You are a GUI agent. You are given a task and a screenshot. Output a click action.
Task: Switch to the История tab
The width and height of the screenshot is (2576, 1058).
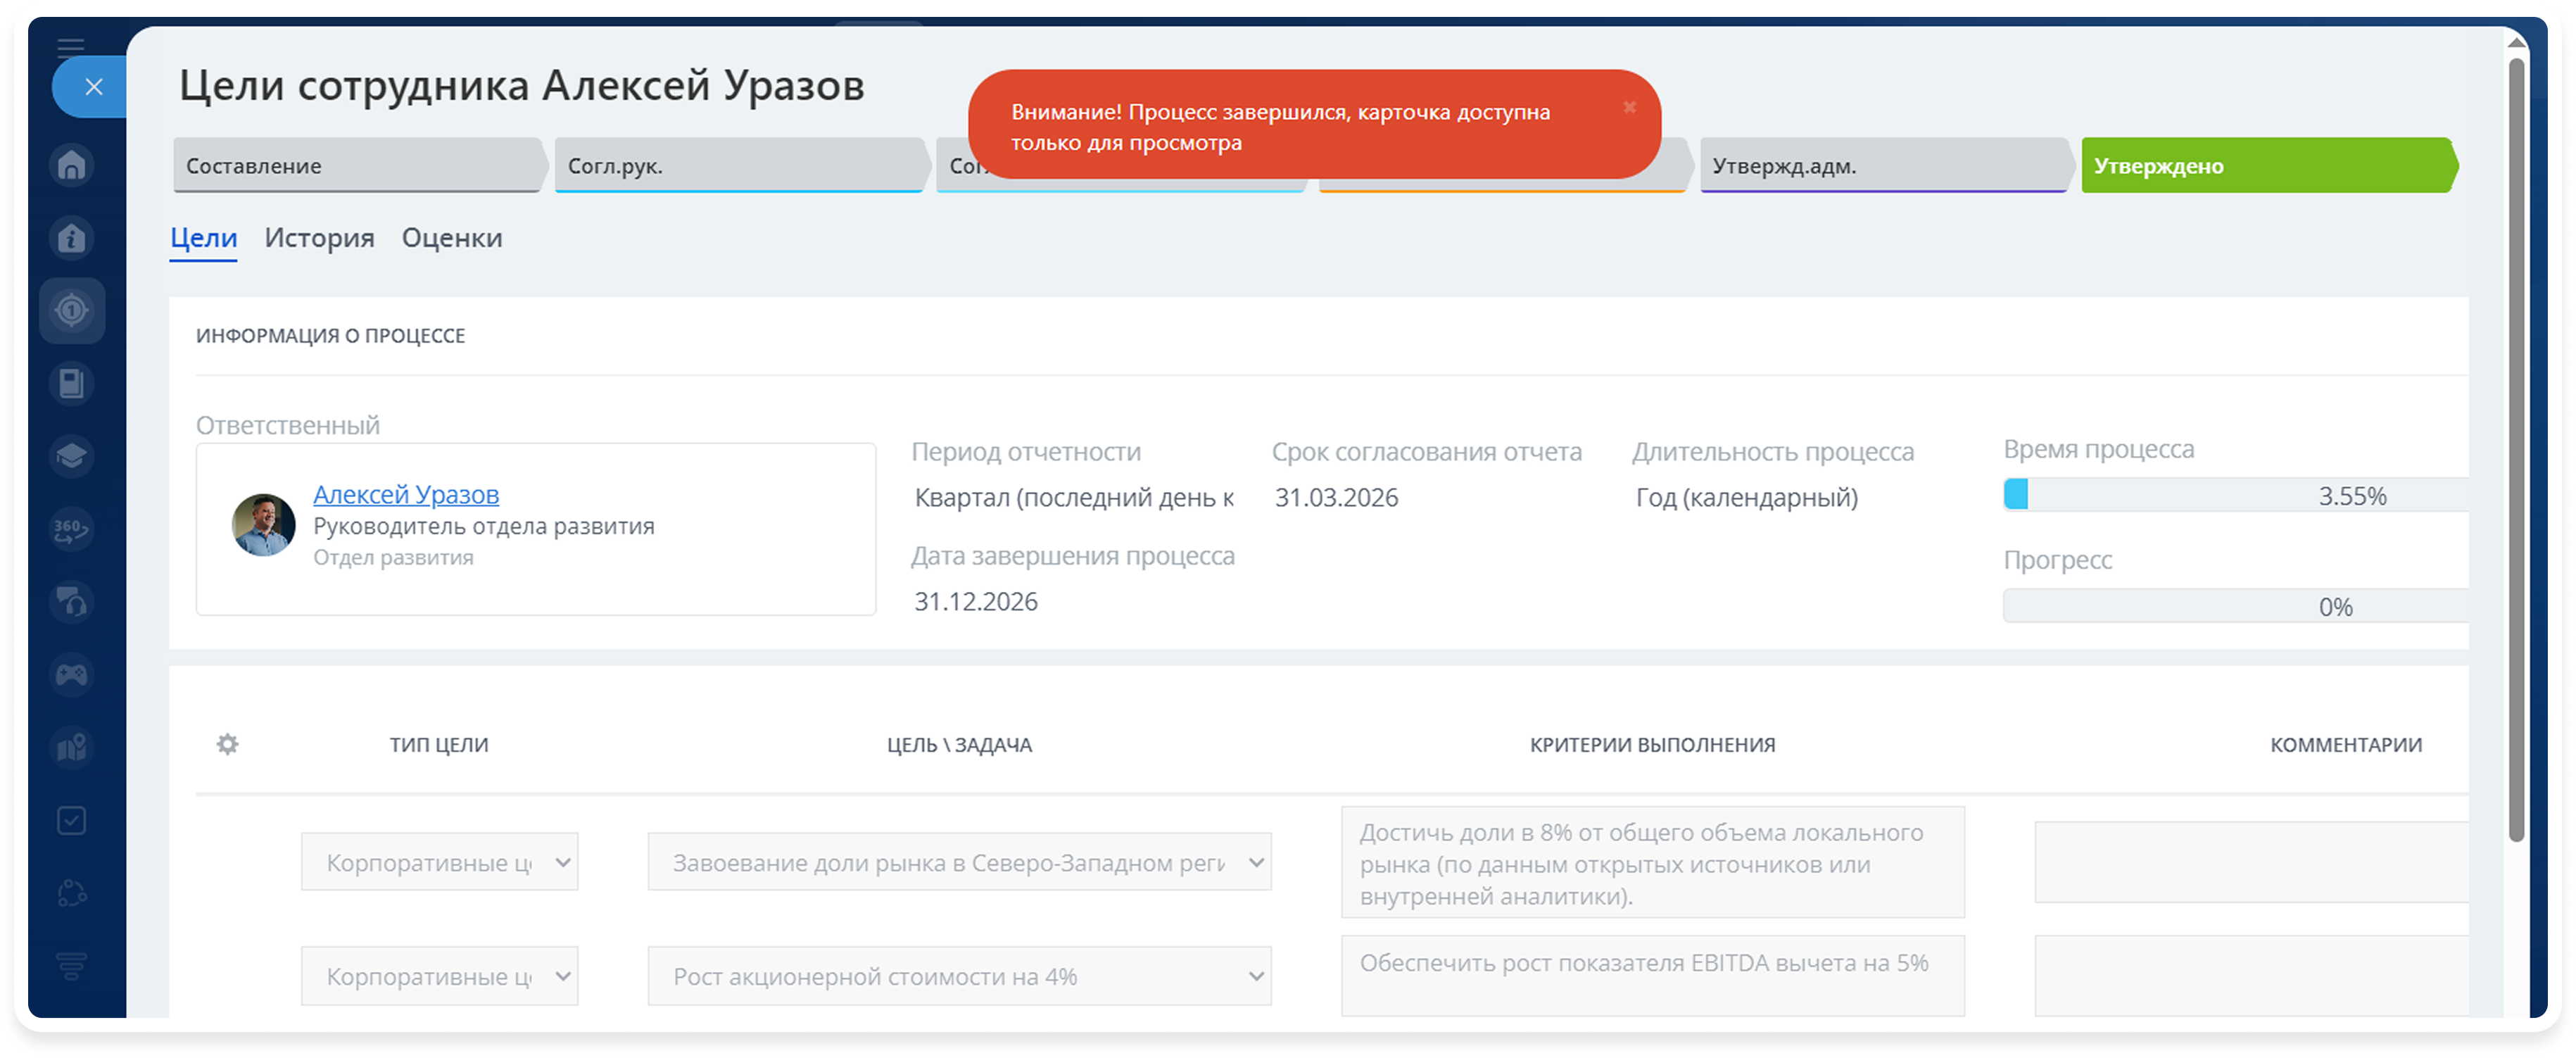319,238
